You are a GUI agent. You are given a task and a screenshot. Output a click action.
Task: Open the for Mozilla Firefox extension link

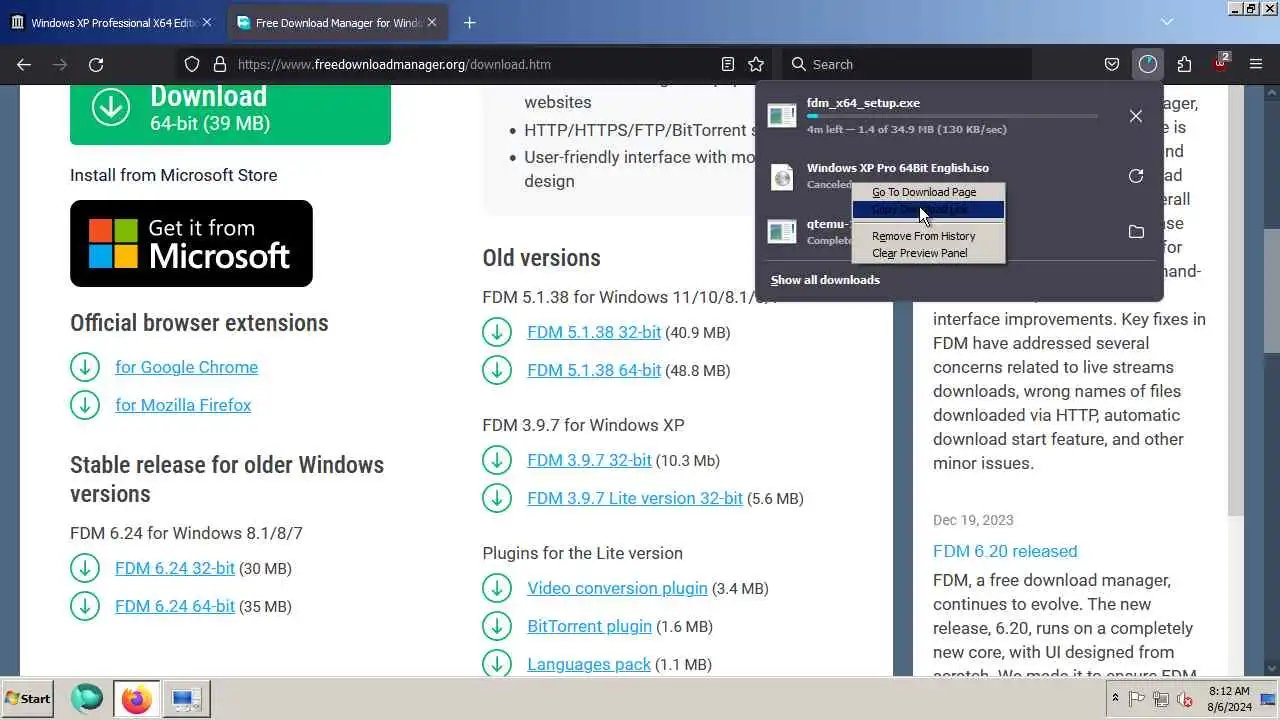(x=183, y=405)
